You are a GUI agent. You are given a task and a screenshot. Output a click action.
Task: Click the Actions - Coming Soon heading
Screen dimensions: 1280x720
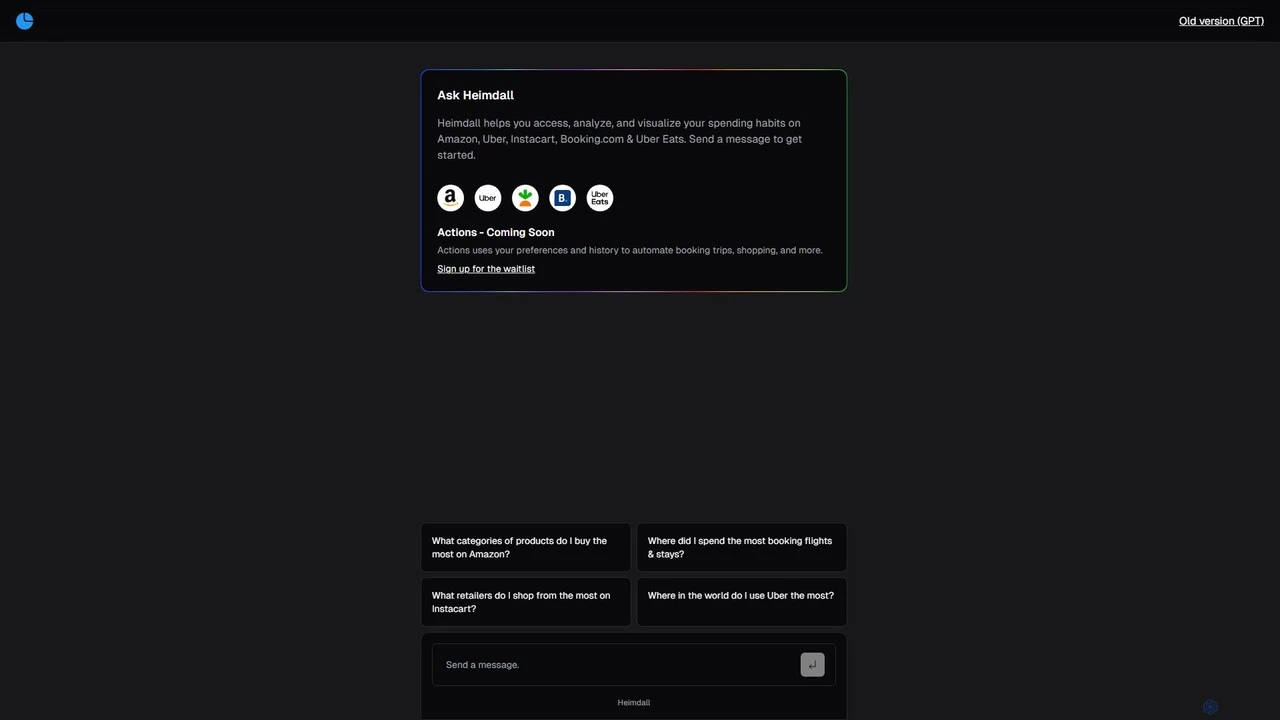click(x=496, y=232)
